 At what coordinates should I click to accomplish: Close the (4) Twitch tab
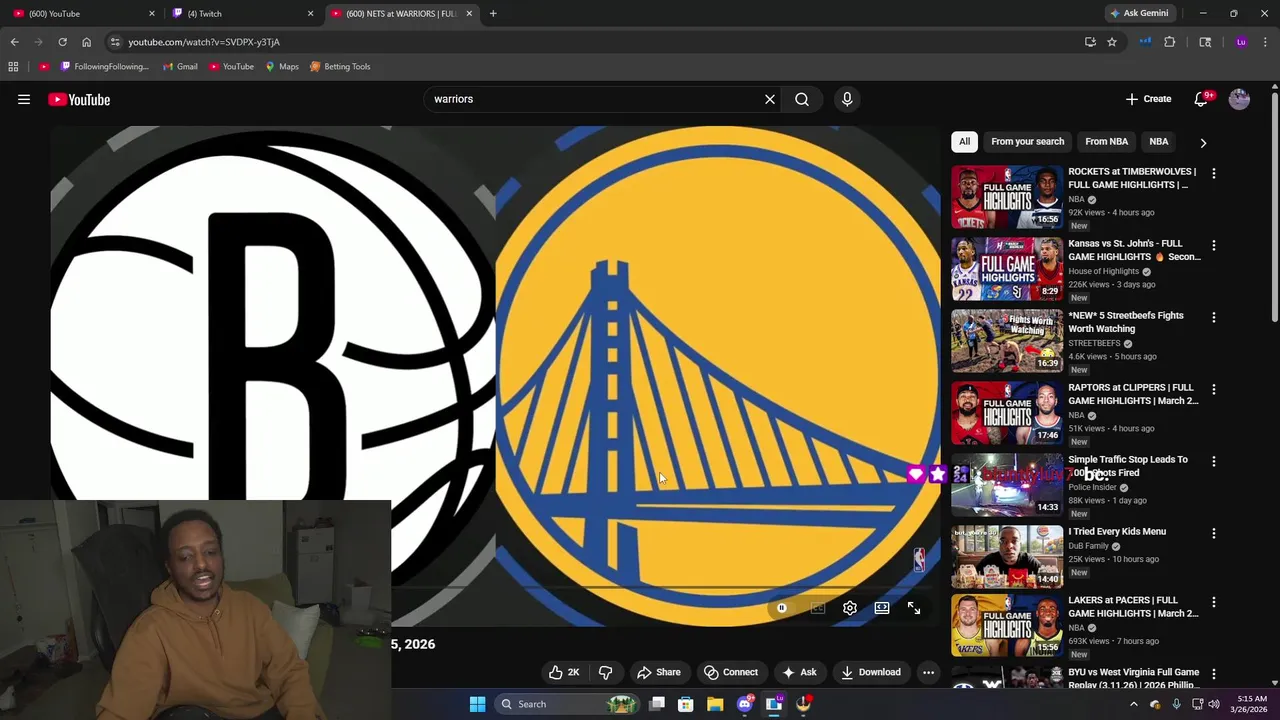[x=310, y=13]
